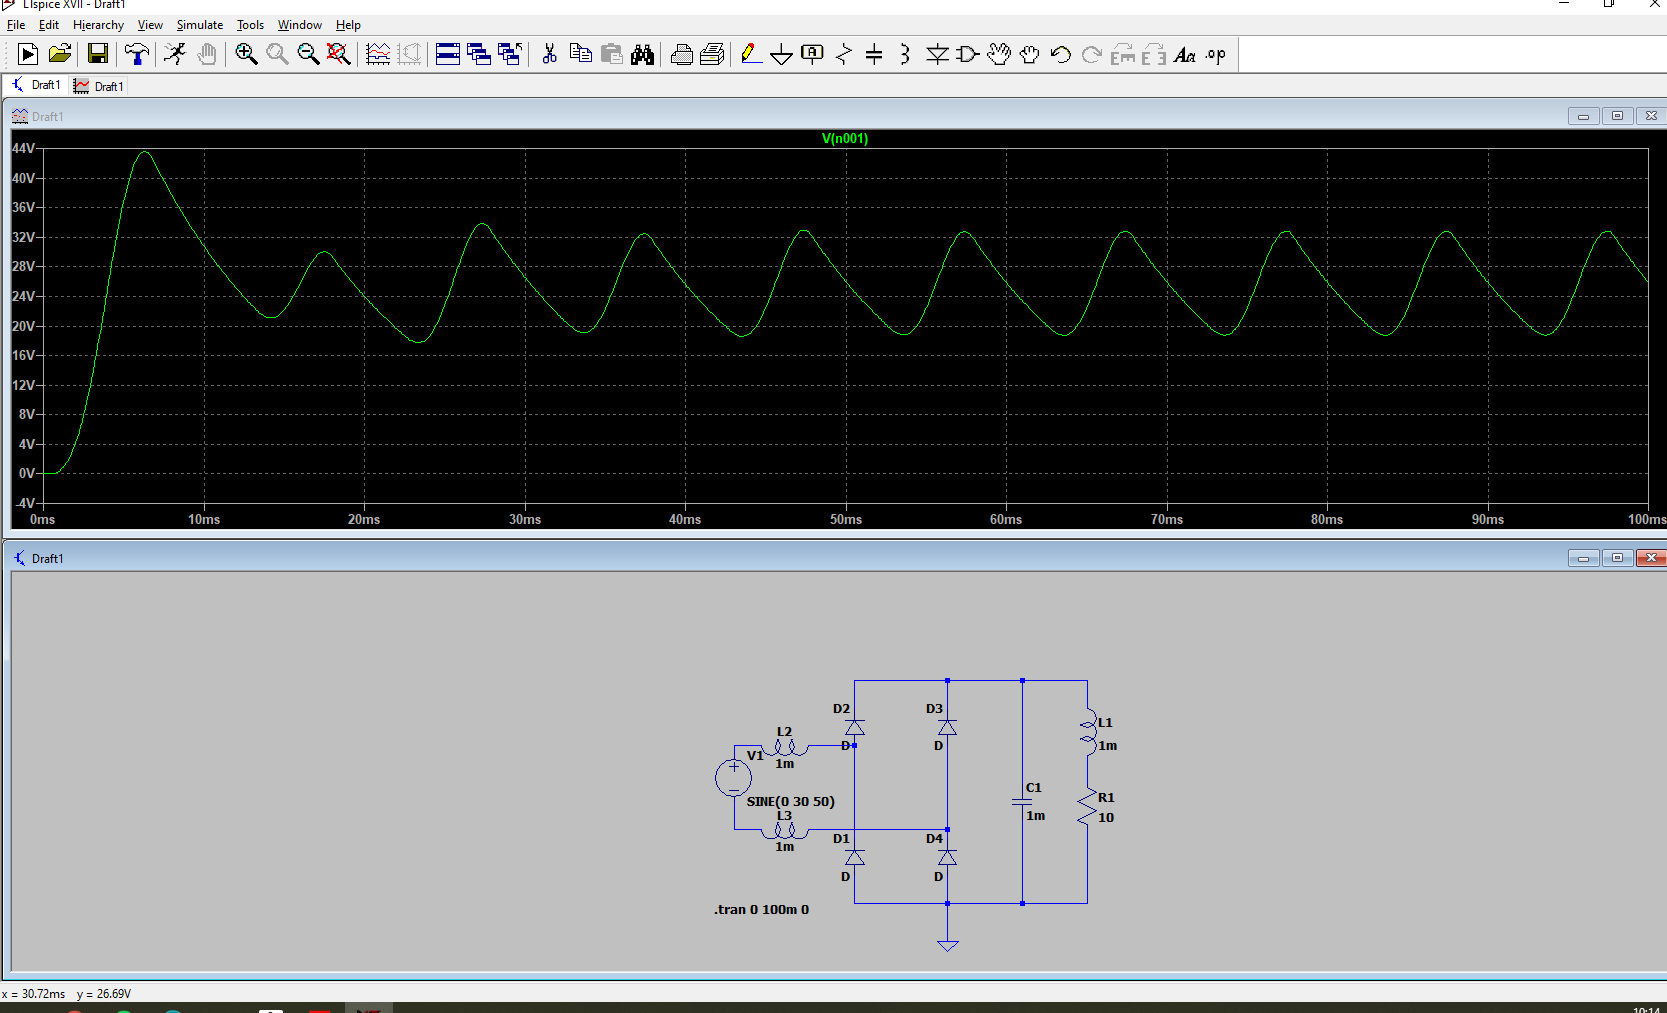Select the draw wire pencil tool

coord(751,55)
